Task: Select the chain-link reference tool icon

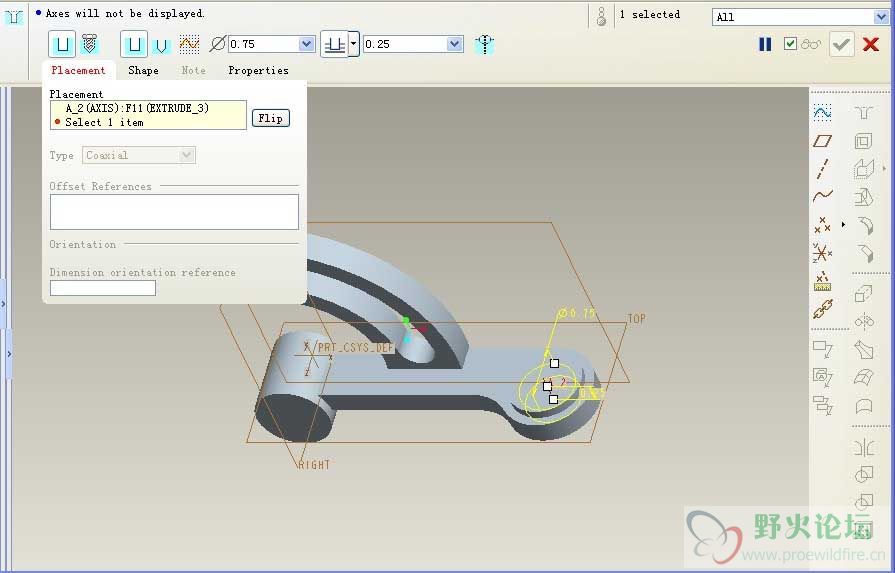Action: pyautogui.click(x=823, y=309)
